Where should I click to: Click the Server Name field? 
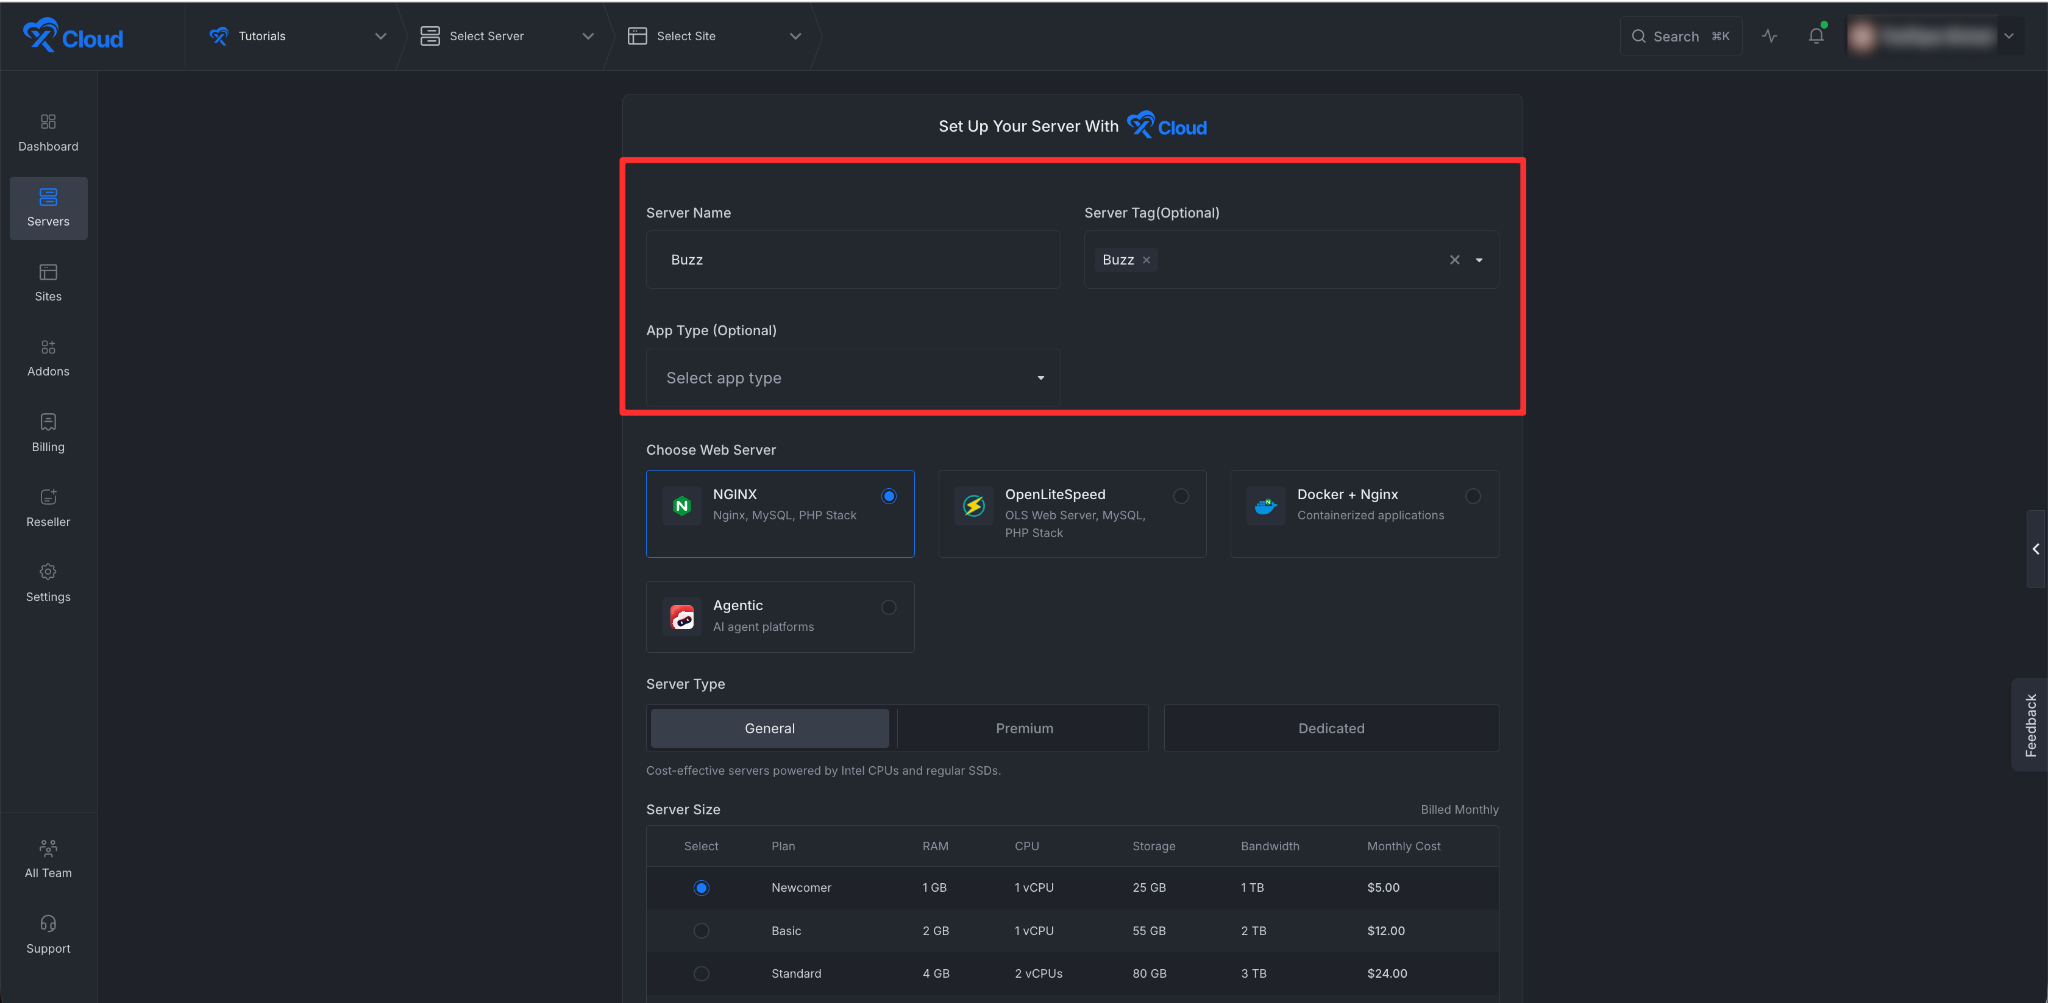coord(853,260)
